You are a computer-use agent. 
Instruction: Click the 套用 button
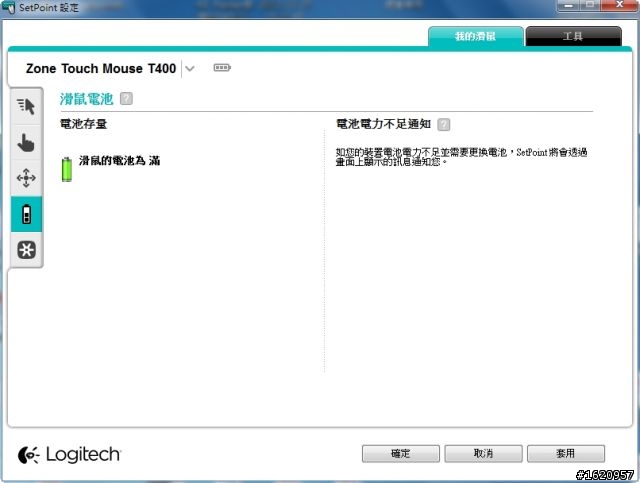coord(566,454)
